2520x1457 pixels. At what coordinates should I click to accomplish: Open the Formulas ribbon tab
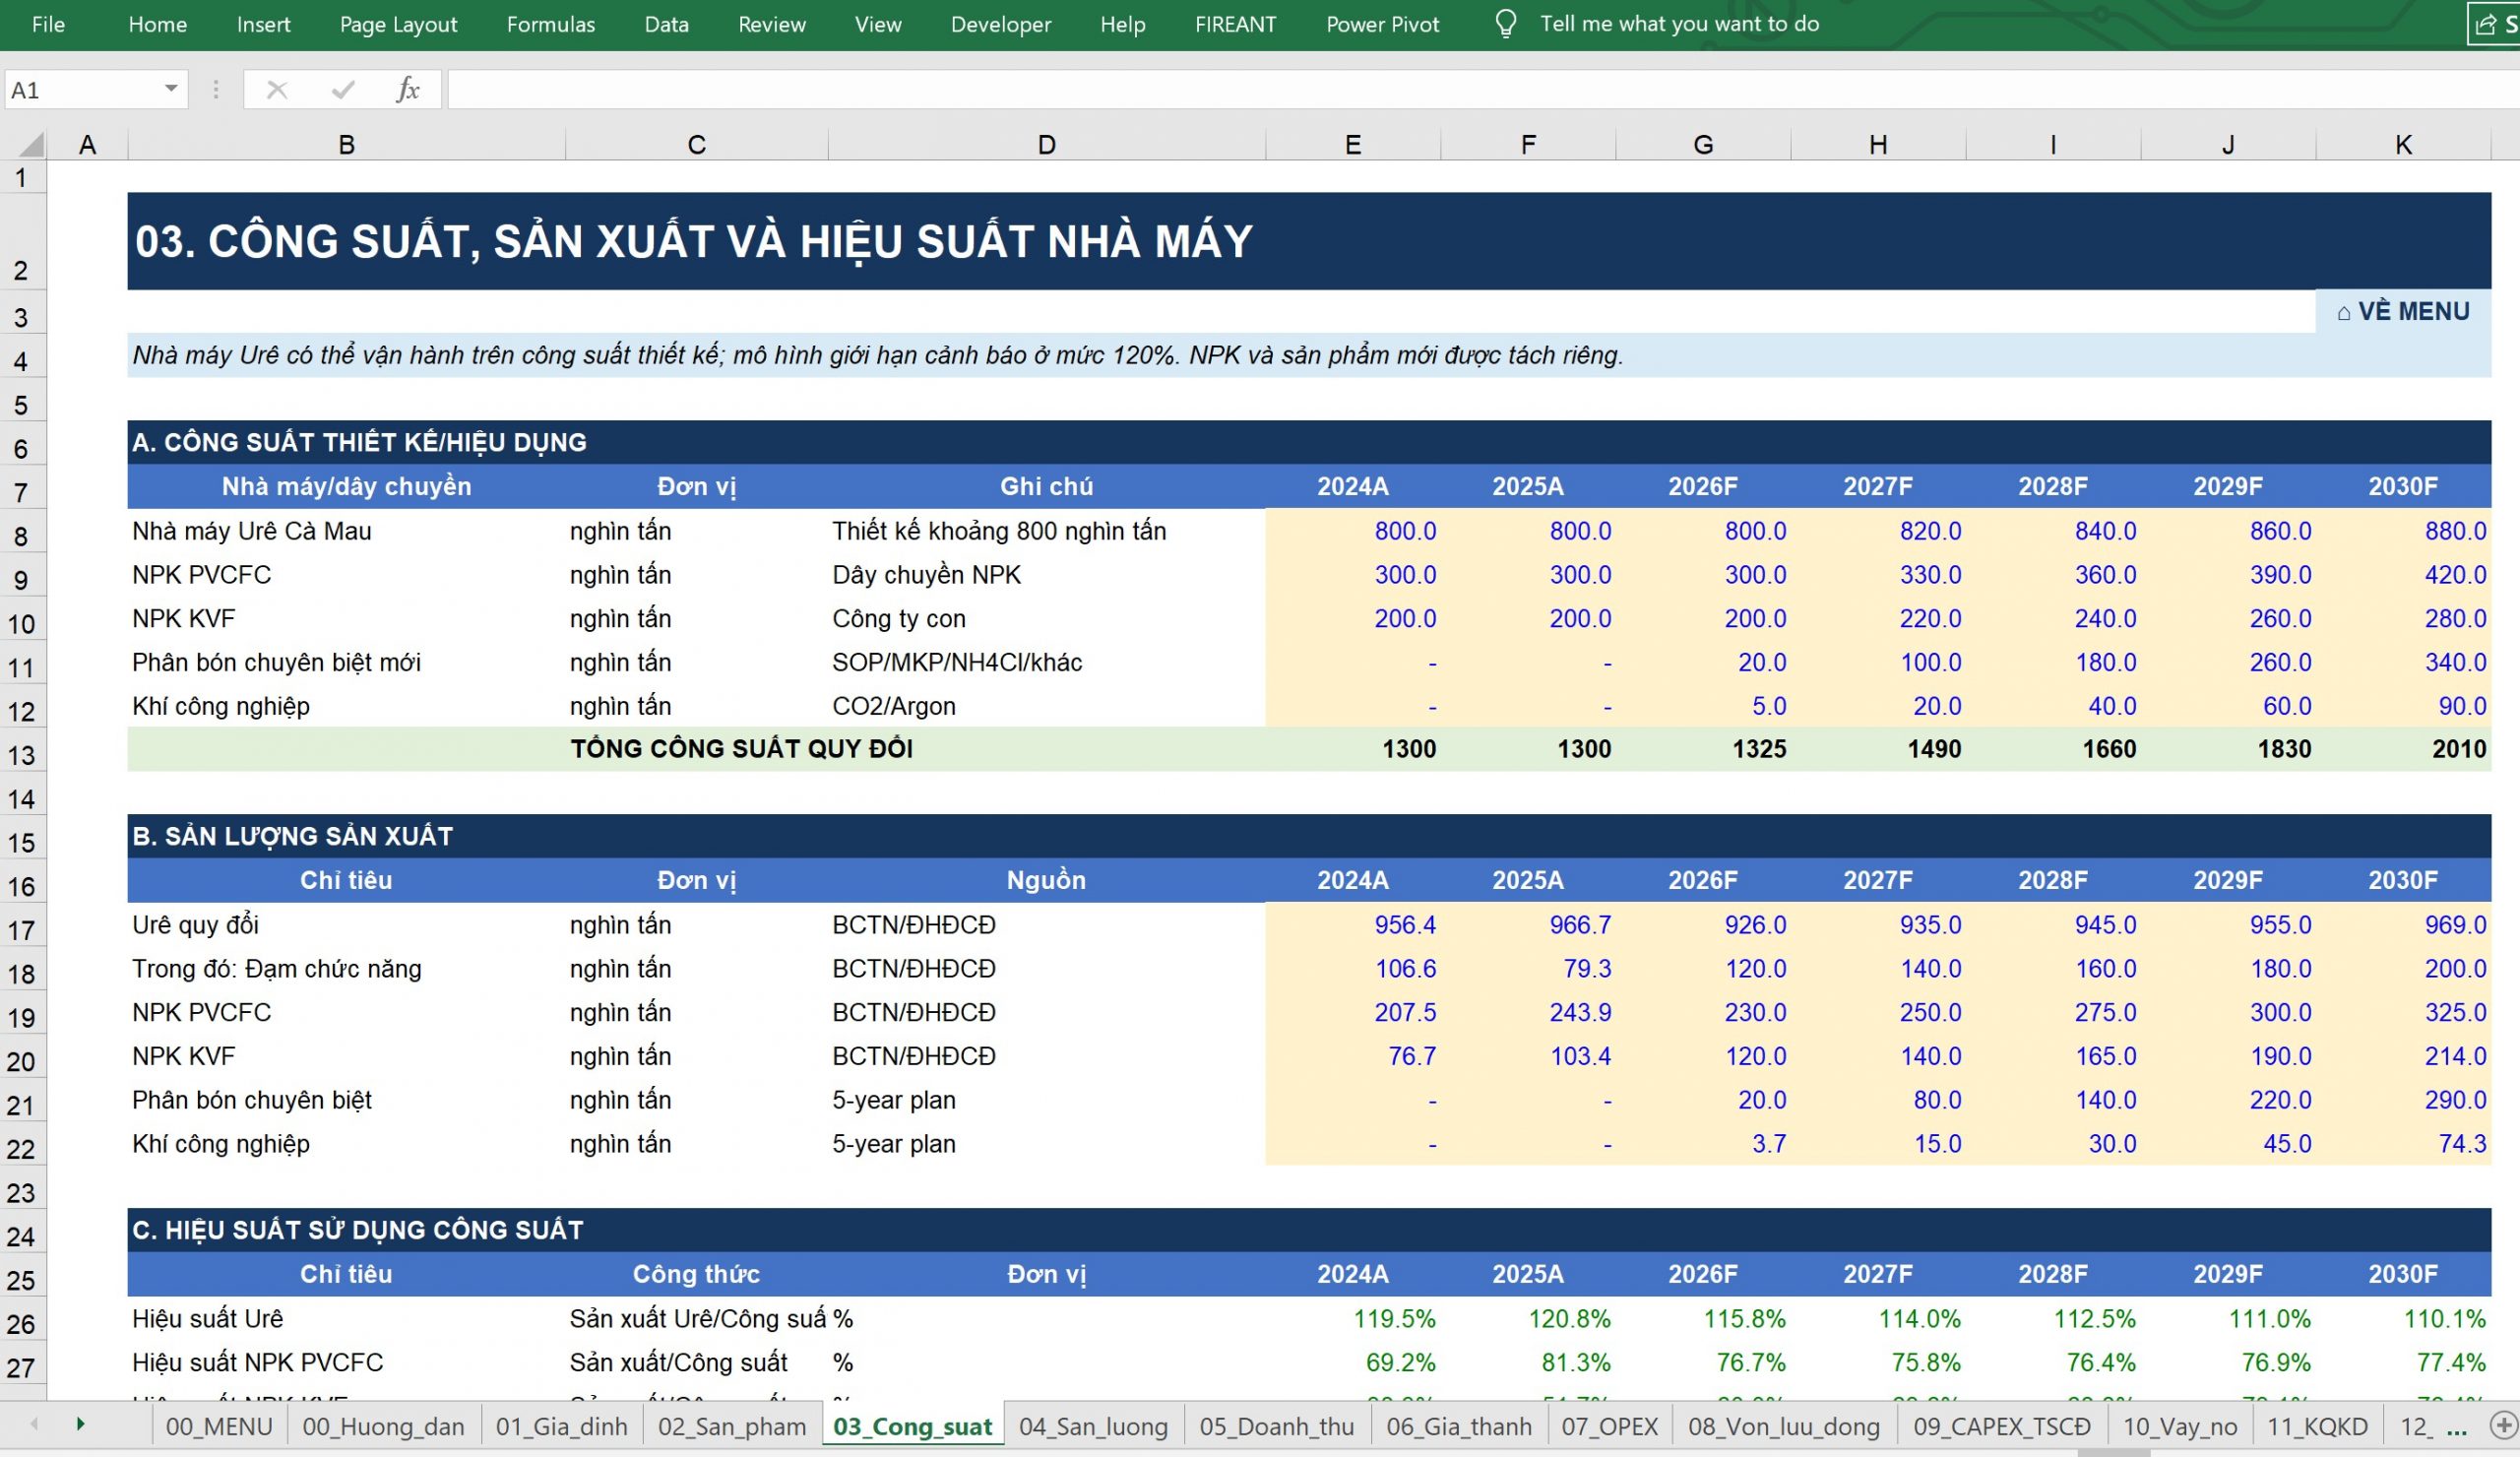click(550, 24)
